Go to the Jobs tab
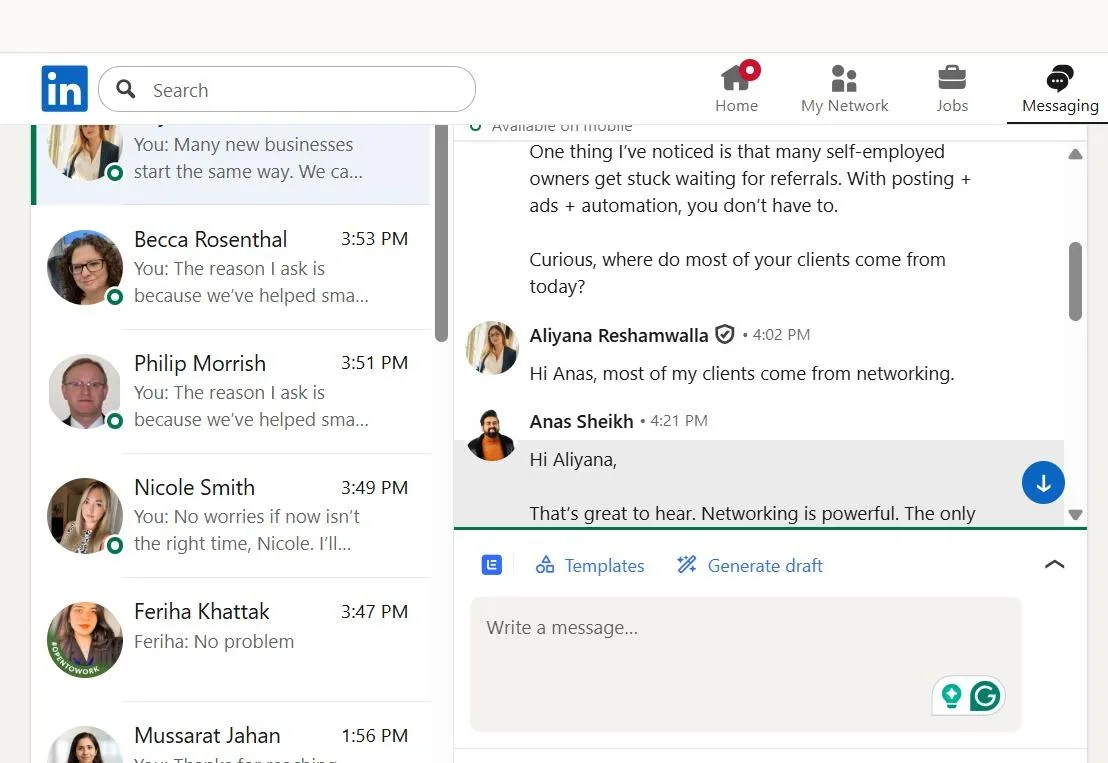Image resolution: width=1108 pixels, height=763 pixels. (x=952, y=88)
